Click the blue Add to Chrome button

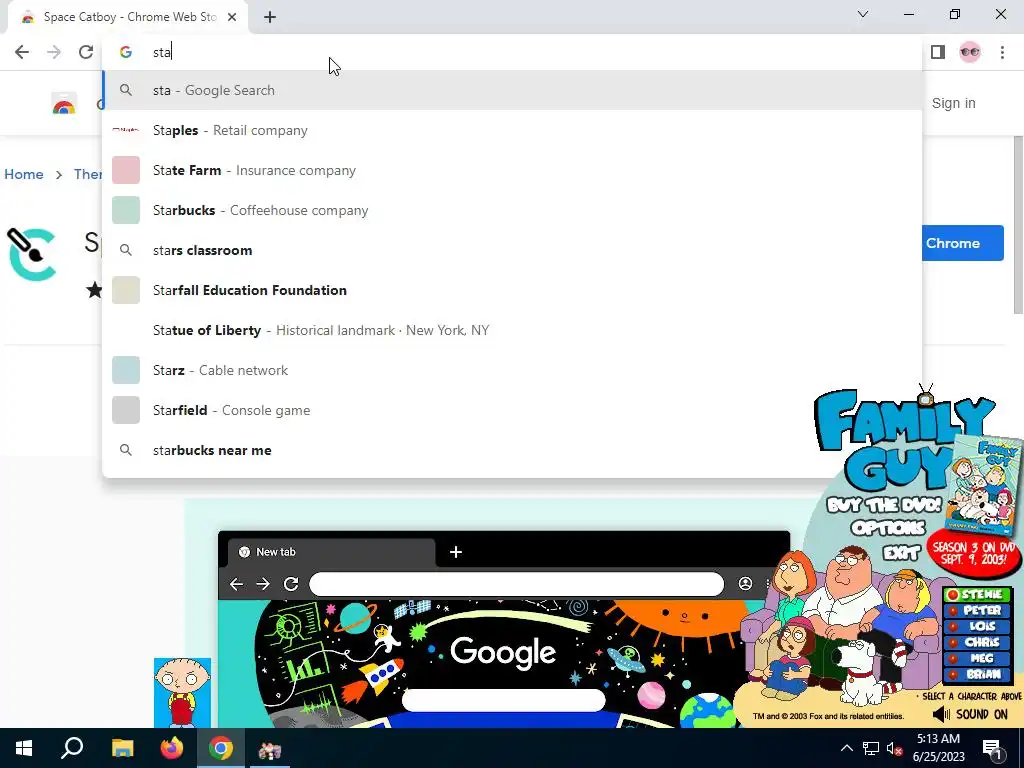click(963, 243)
